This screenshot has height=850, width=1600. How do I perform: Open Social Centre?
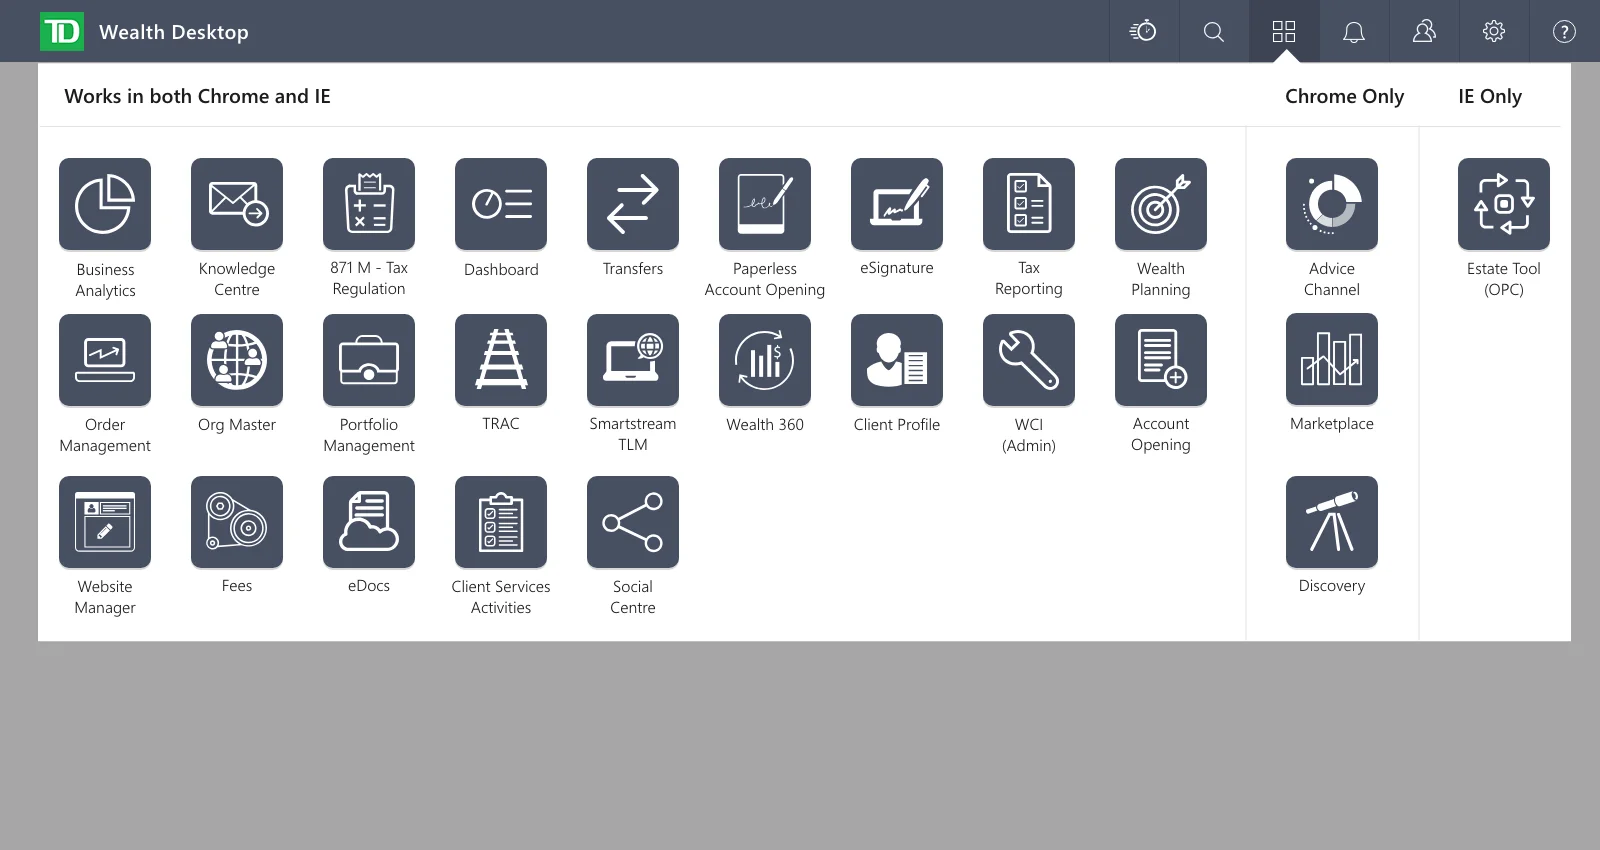coord(633,522)
